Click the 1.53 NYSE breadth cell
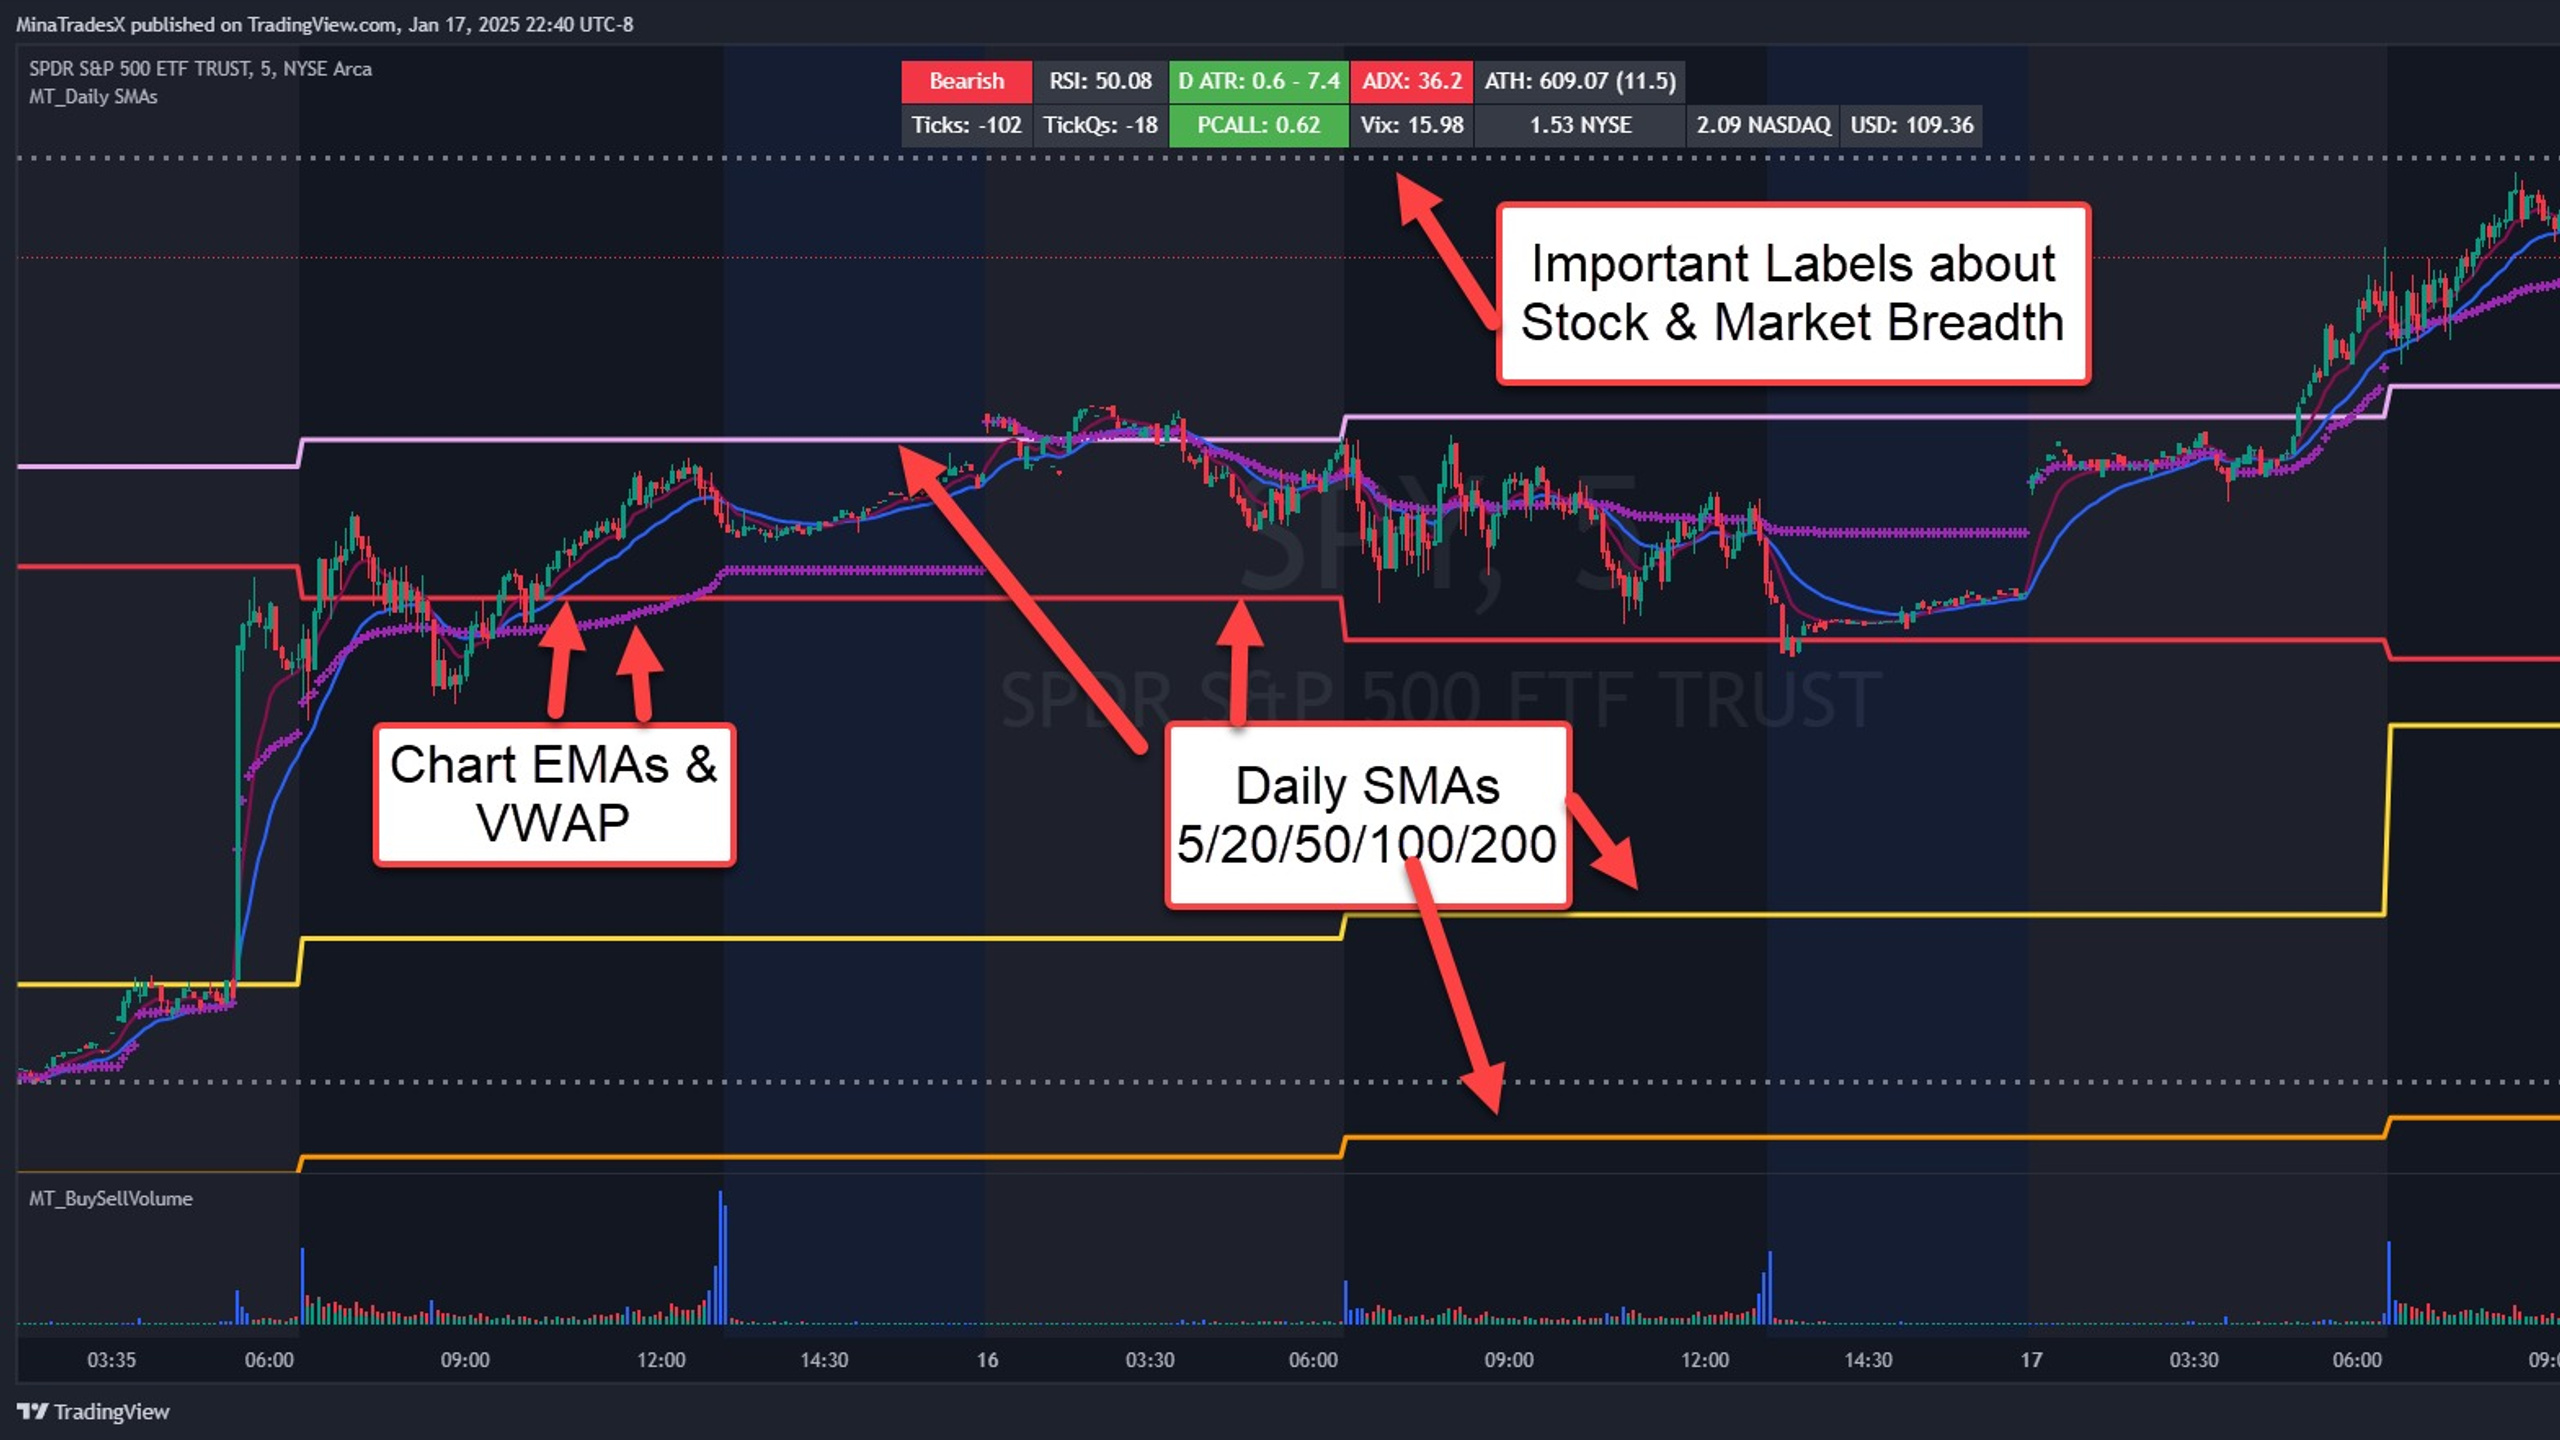2560x1440 pixels. pyautogui.click(x=1580, y=125)
